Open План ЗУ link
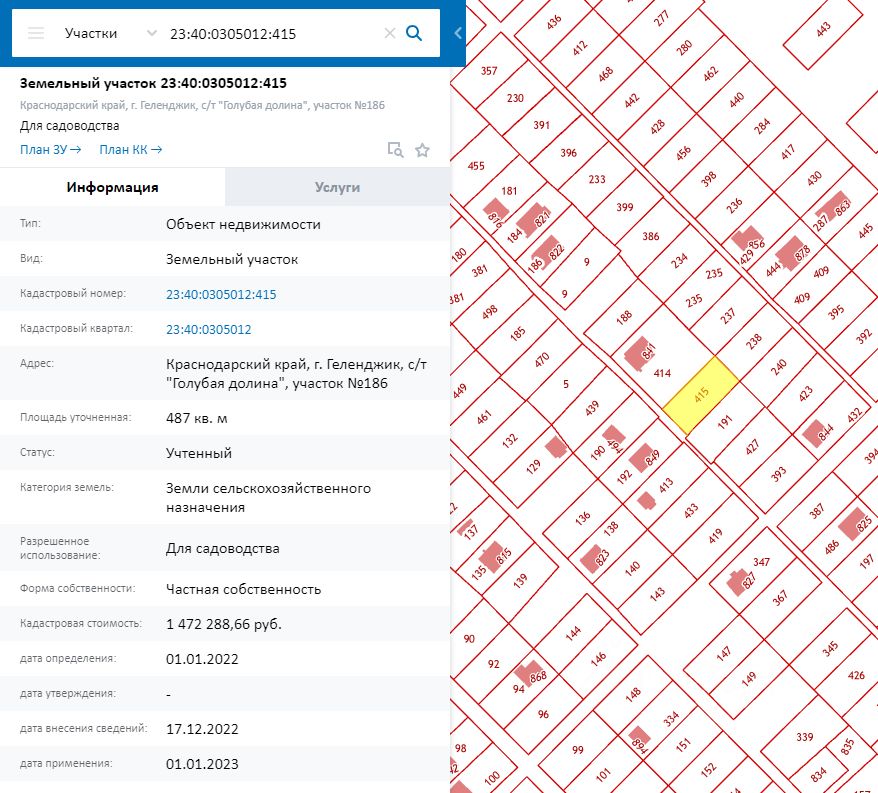 pyautogui.click(x=50, y=150)
